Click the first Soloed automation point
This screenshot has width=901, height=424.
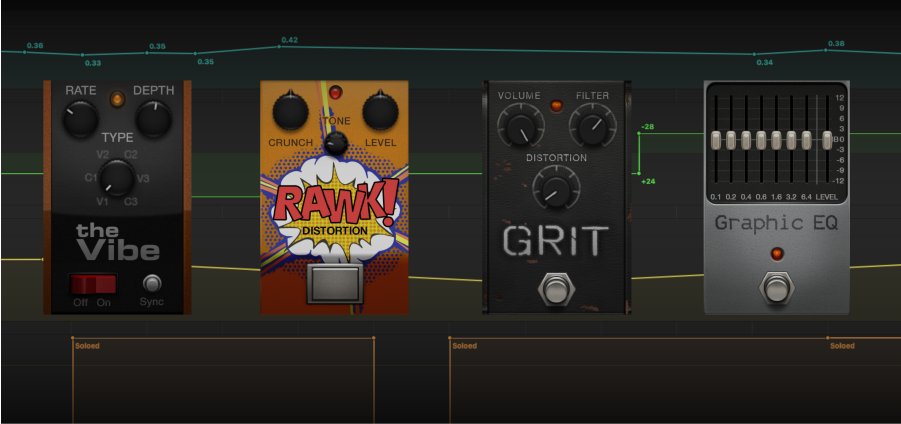click(x=73, y=338)
